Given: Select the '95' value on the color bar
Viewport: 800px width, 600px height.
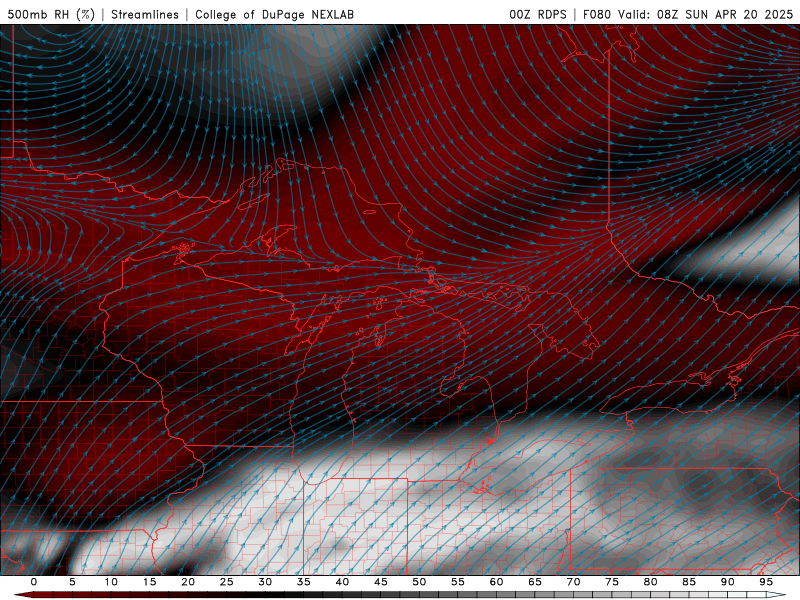Looking at the screenshot, I should [766, 582].
